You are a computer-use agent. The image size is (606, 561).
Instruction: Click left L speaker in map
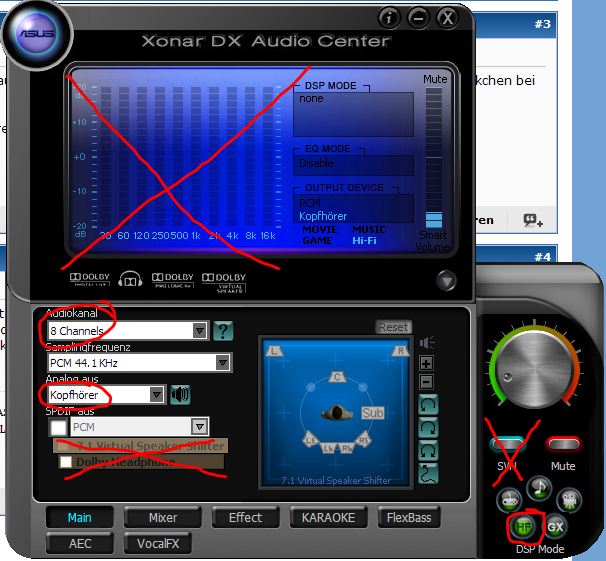click(x=275, y=350)
